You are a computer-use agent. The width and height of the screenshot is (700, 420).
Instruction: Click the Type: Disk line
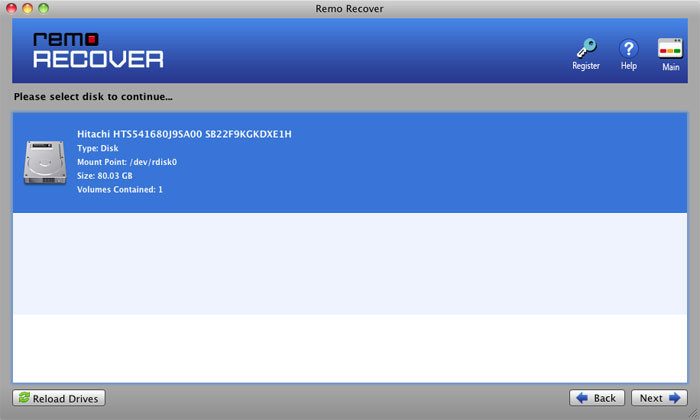coord(97,148)
